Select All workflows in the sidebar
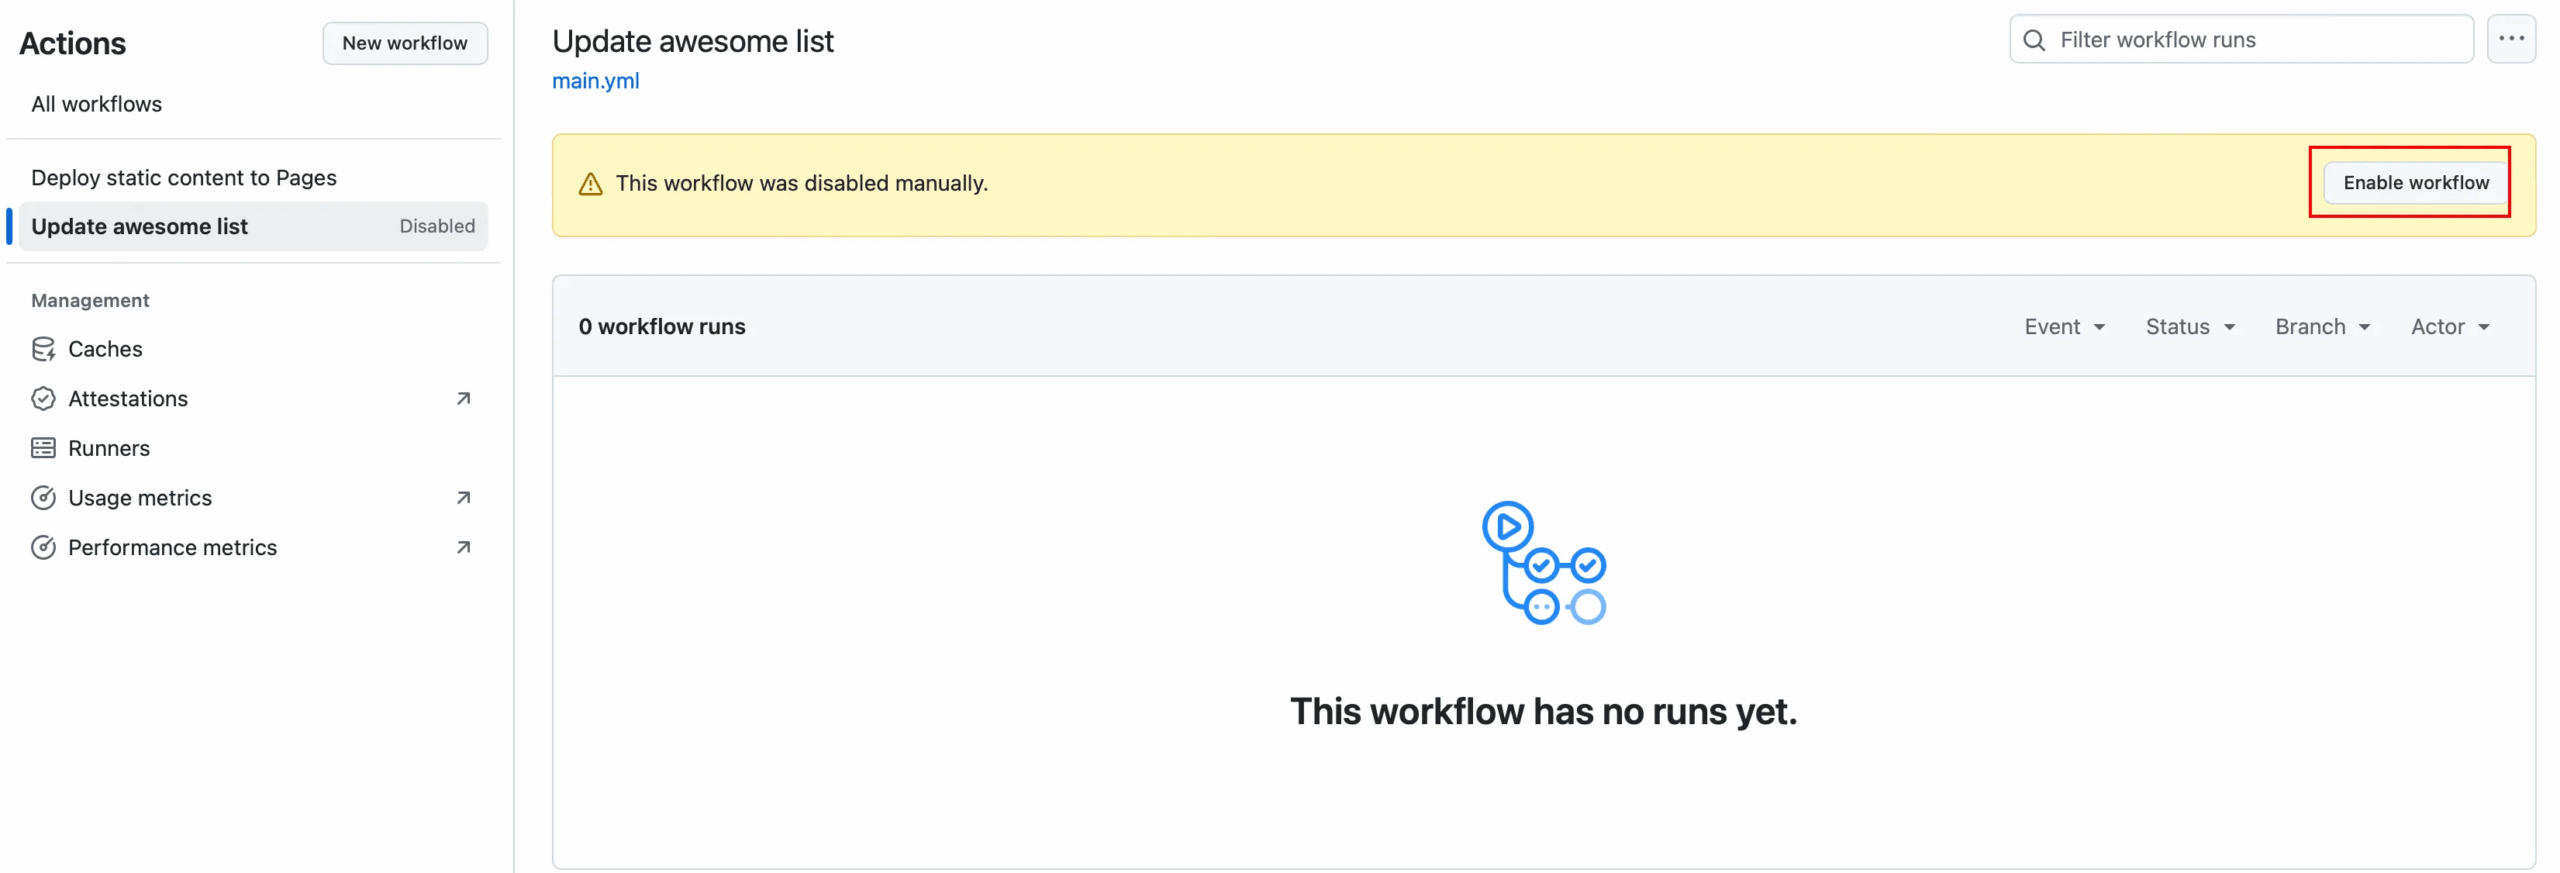 [96, 104]
